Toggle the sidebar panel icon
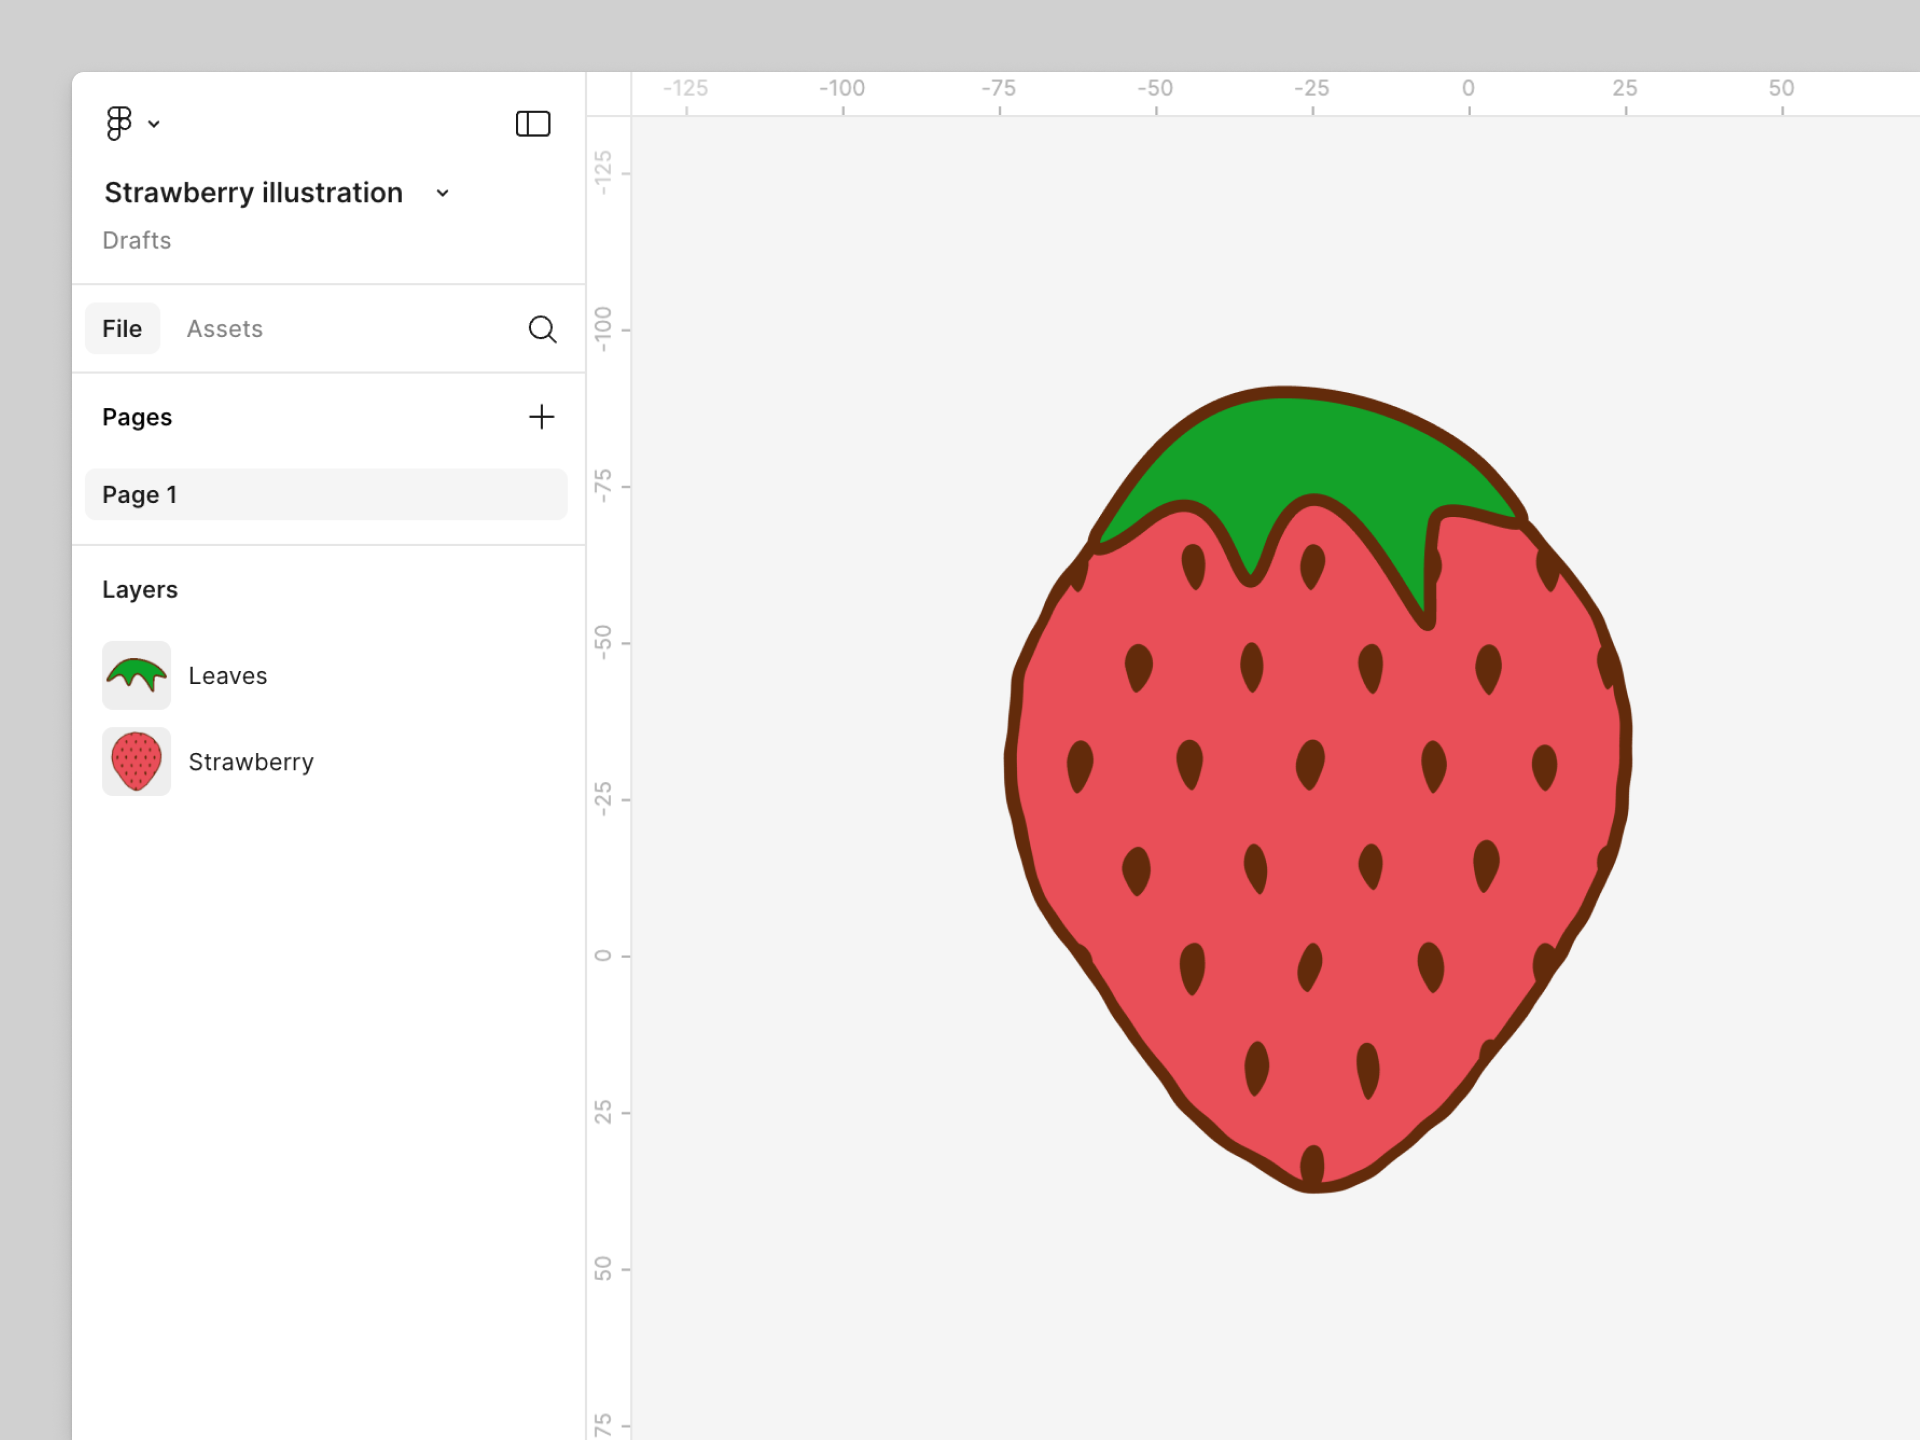The height and width of the screenshot is (1440, 1920). 533,124
